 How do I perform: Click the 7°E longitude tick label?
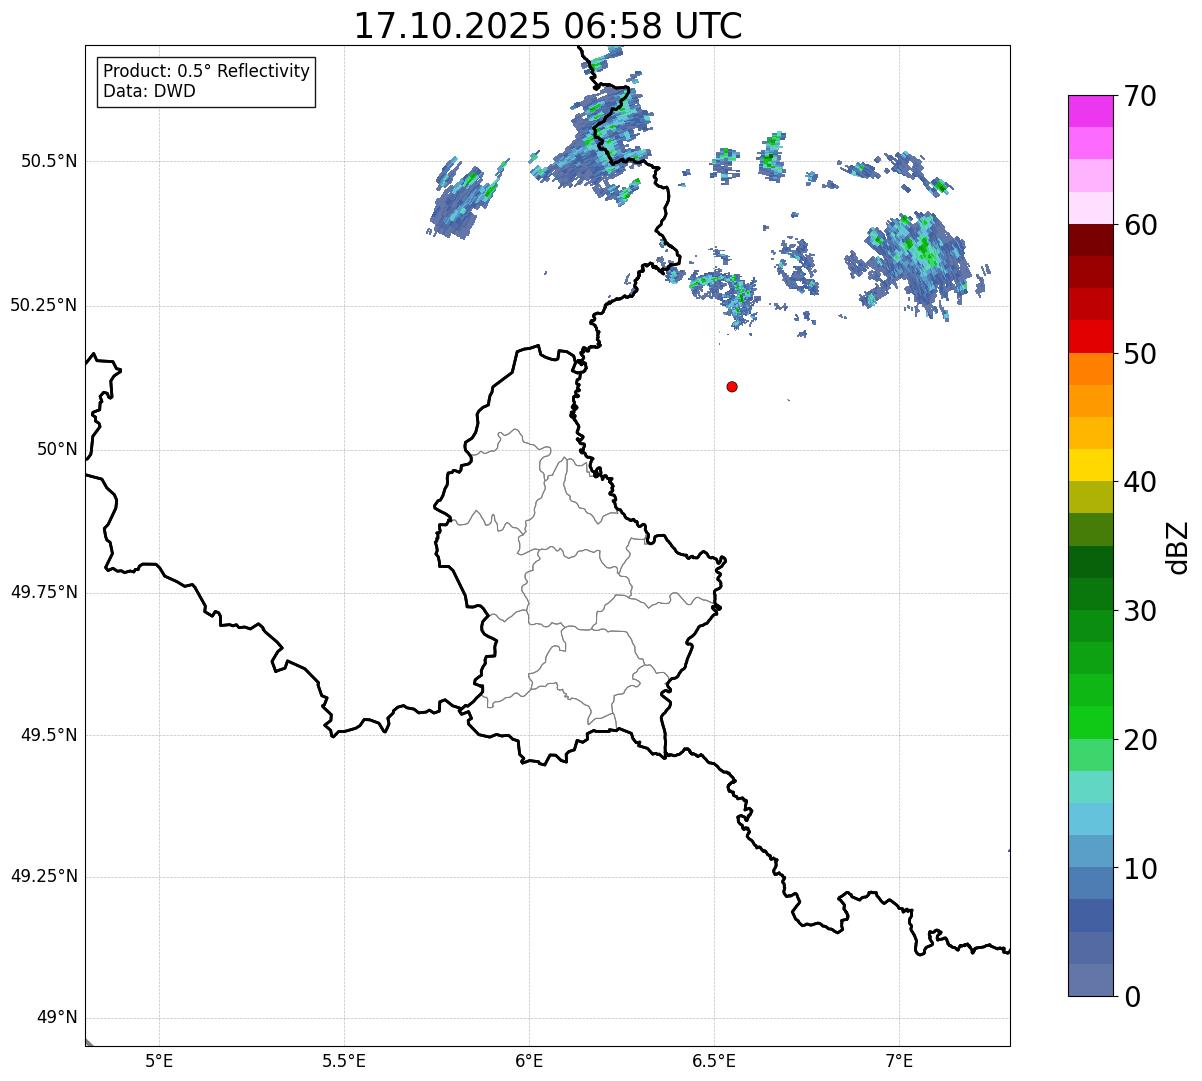click(900, 1060)
